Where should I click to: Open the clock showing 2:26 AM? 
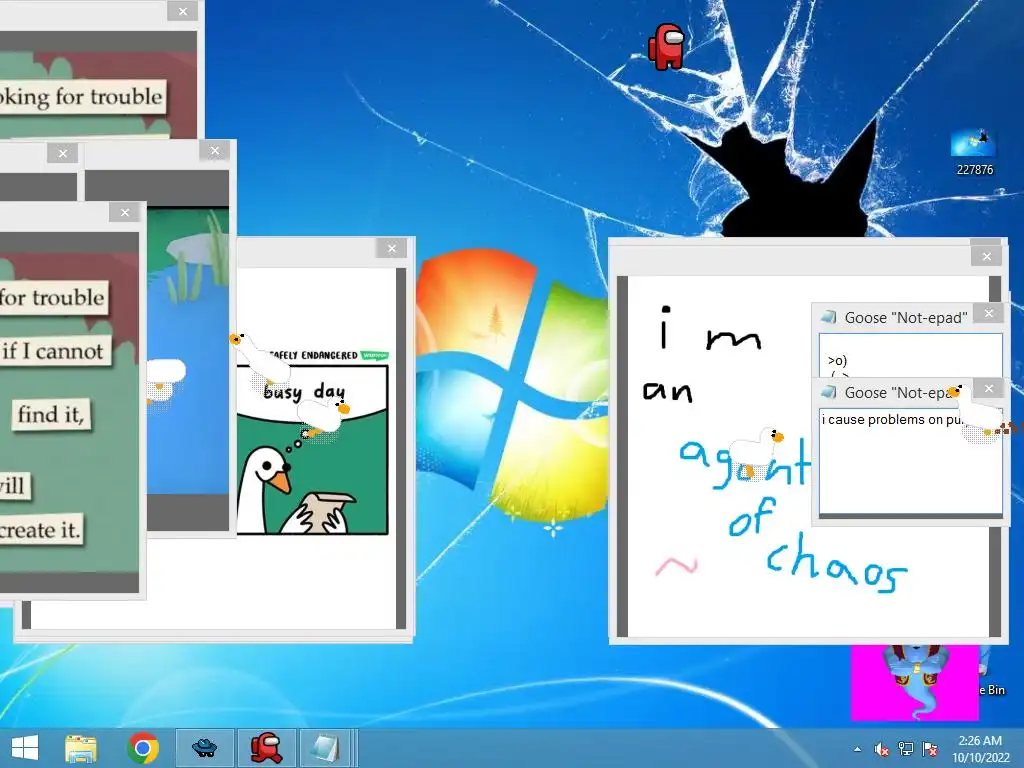click(x=980, y=749)
